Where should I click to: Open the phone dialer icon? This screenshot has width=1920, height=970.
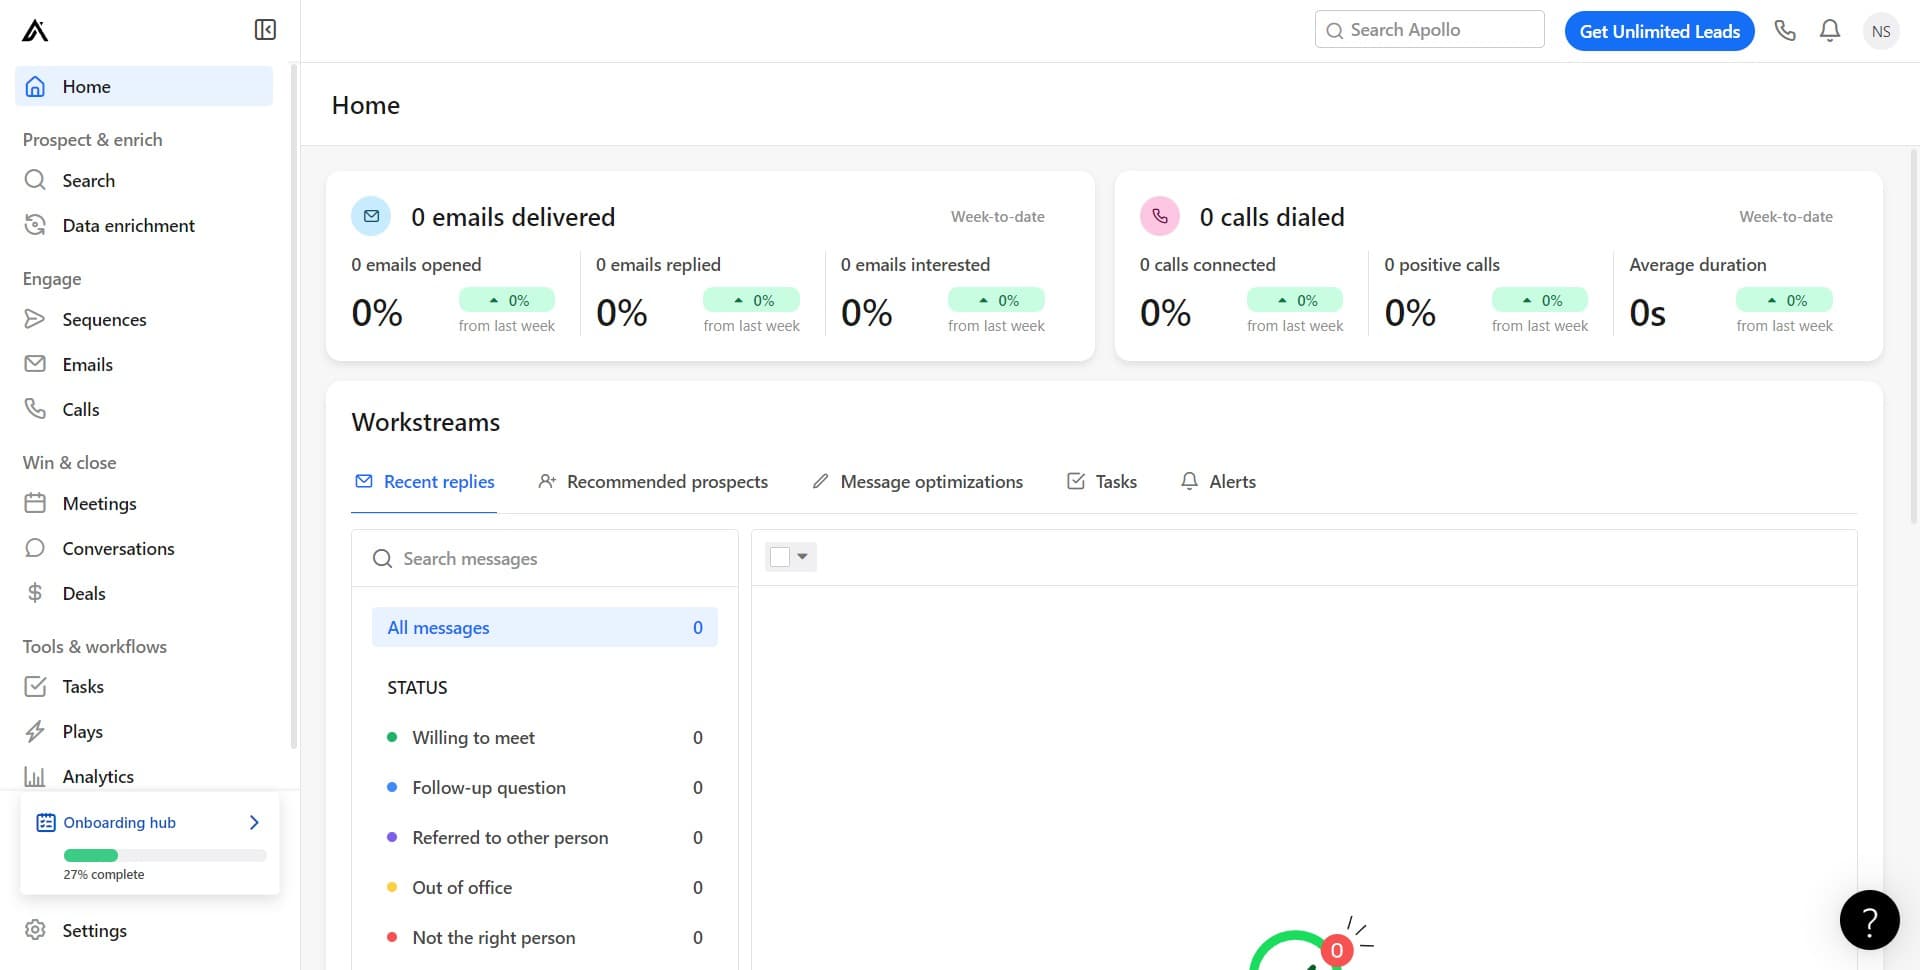tap(1786, 30)
